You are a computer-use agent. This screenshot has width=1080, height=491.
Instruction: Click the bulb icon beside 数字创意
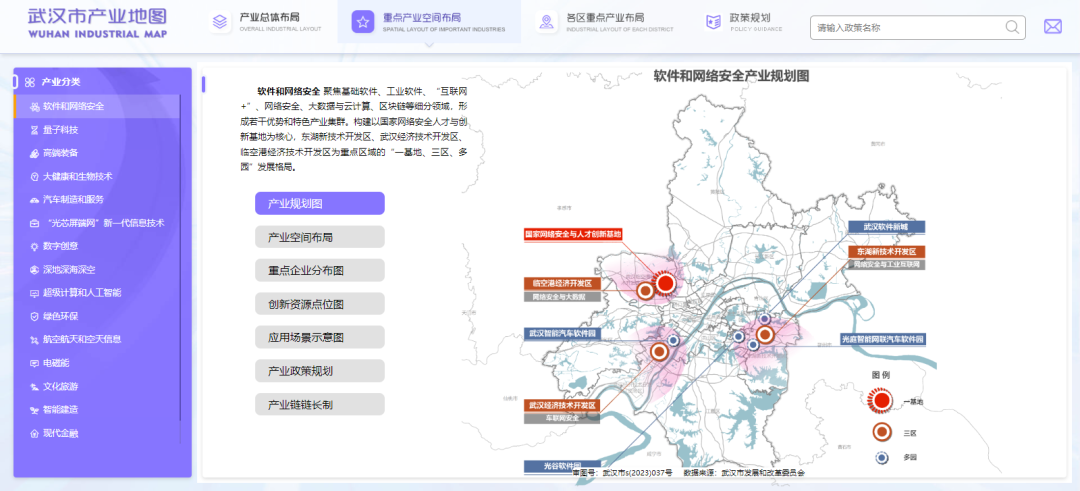pyautogui.click(x=34, y=247)
